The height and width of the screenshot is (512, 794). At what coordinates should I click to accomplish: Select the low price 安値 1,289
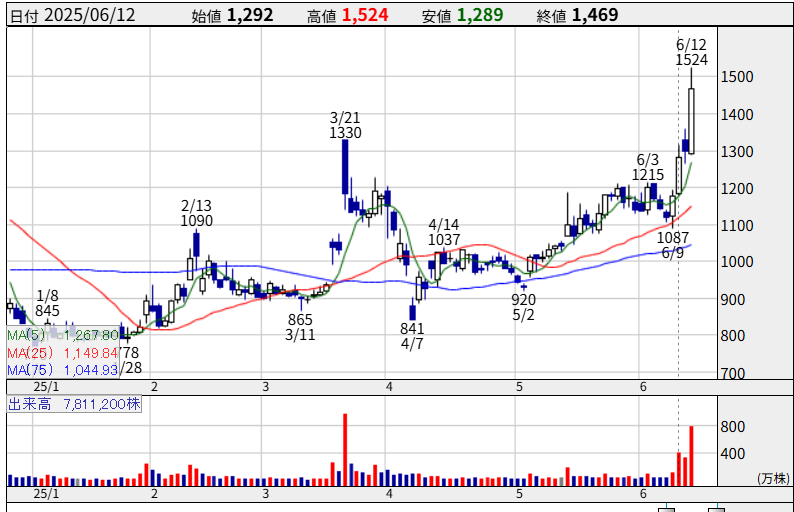pyautogui.click(x=462, y=15)
